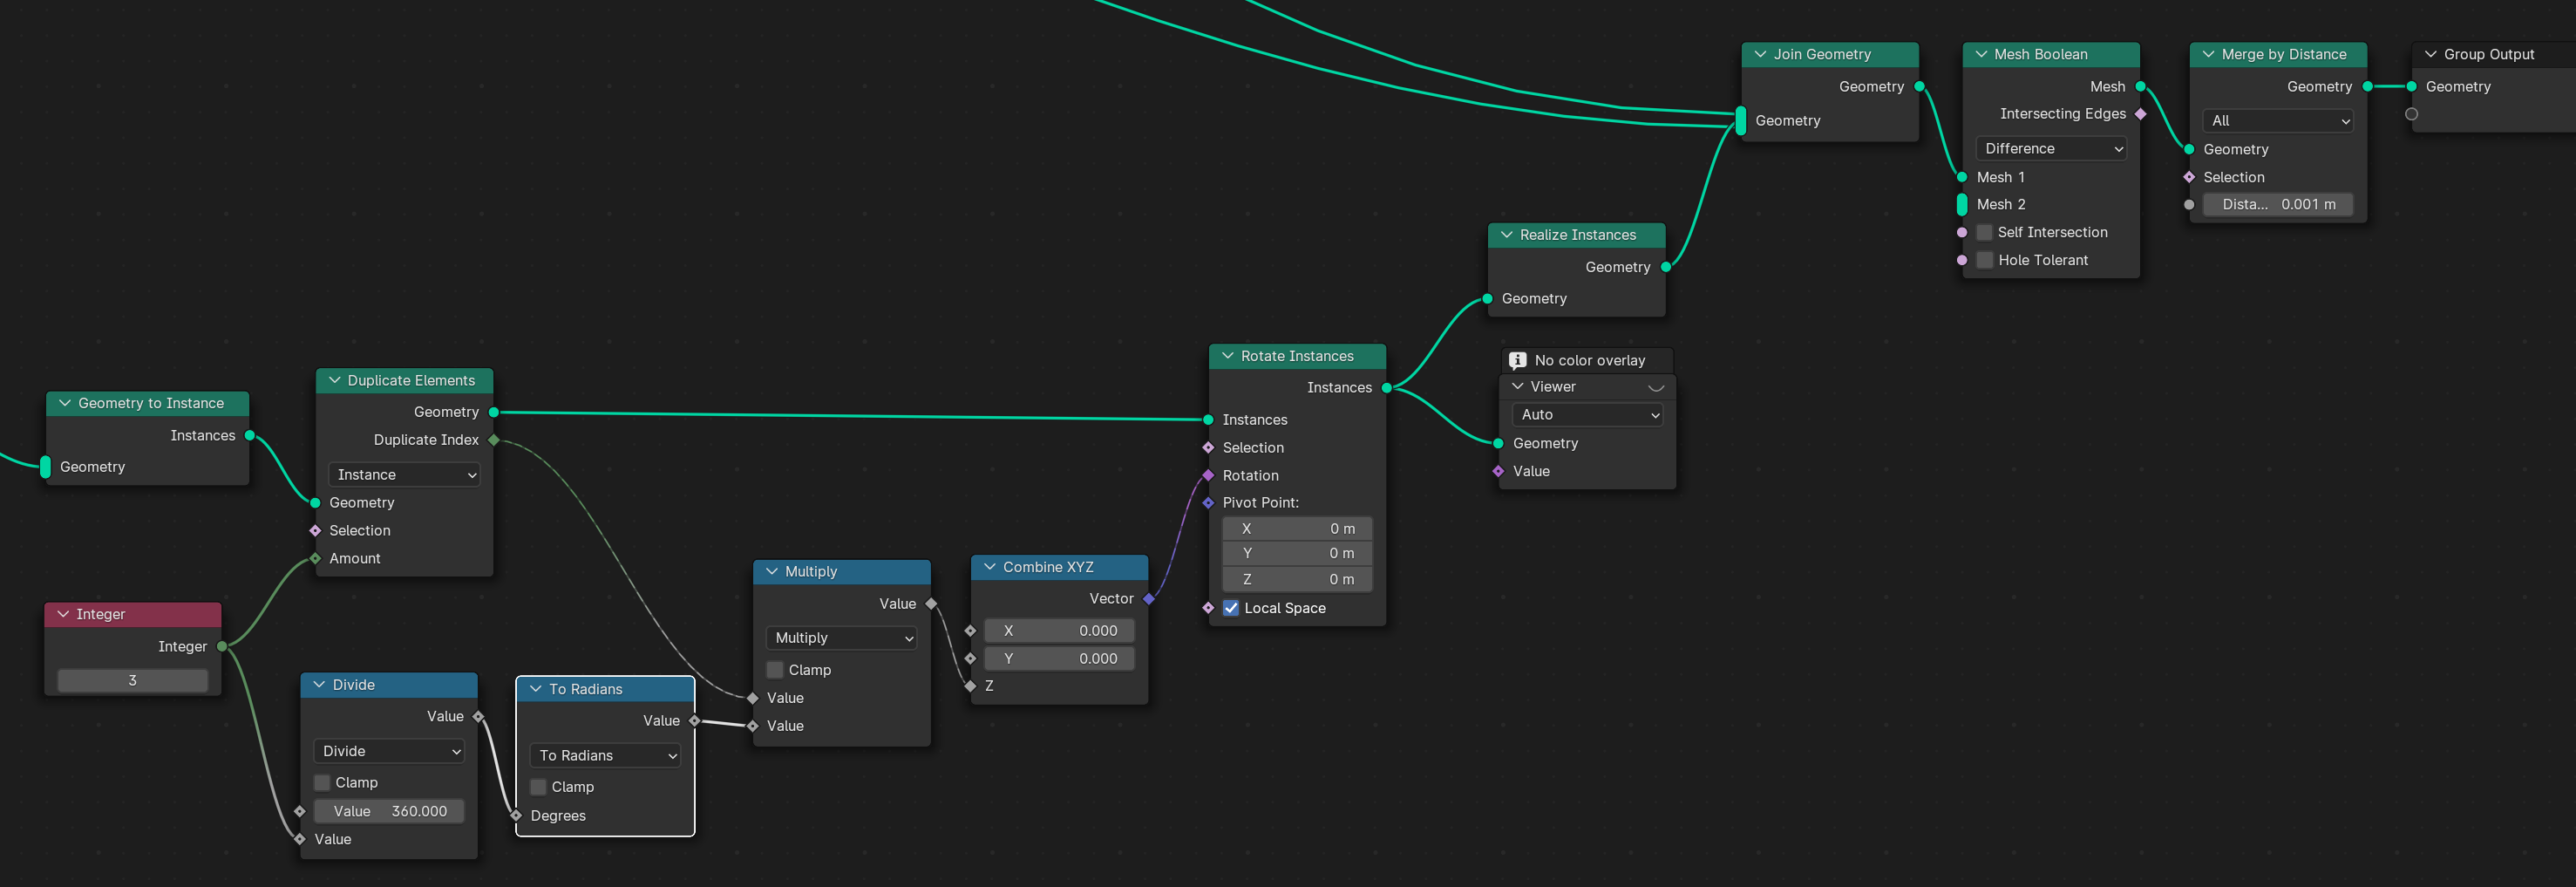Click the Intersecting Edges output socket
The width and height of the screenshot is (2576, 887).
click(2140, 114)
